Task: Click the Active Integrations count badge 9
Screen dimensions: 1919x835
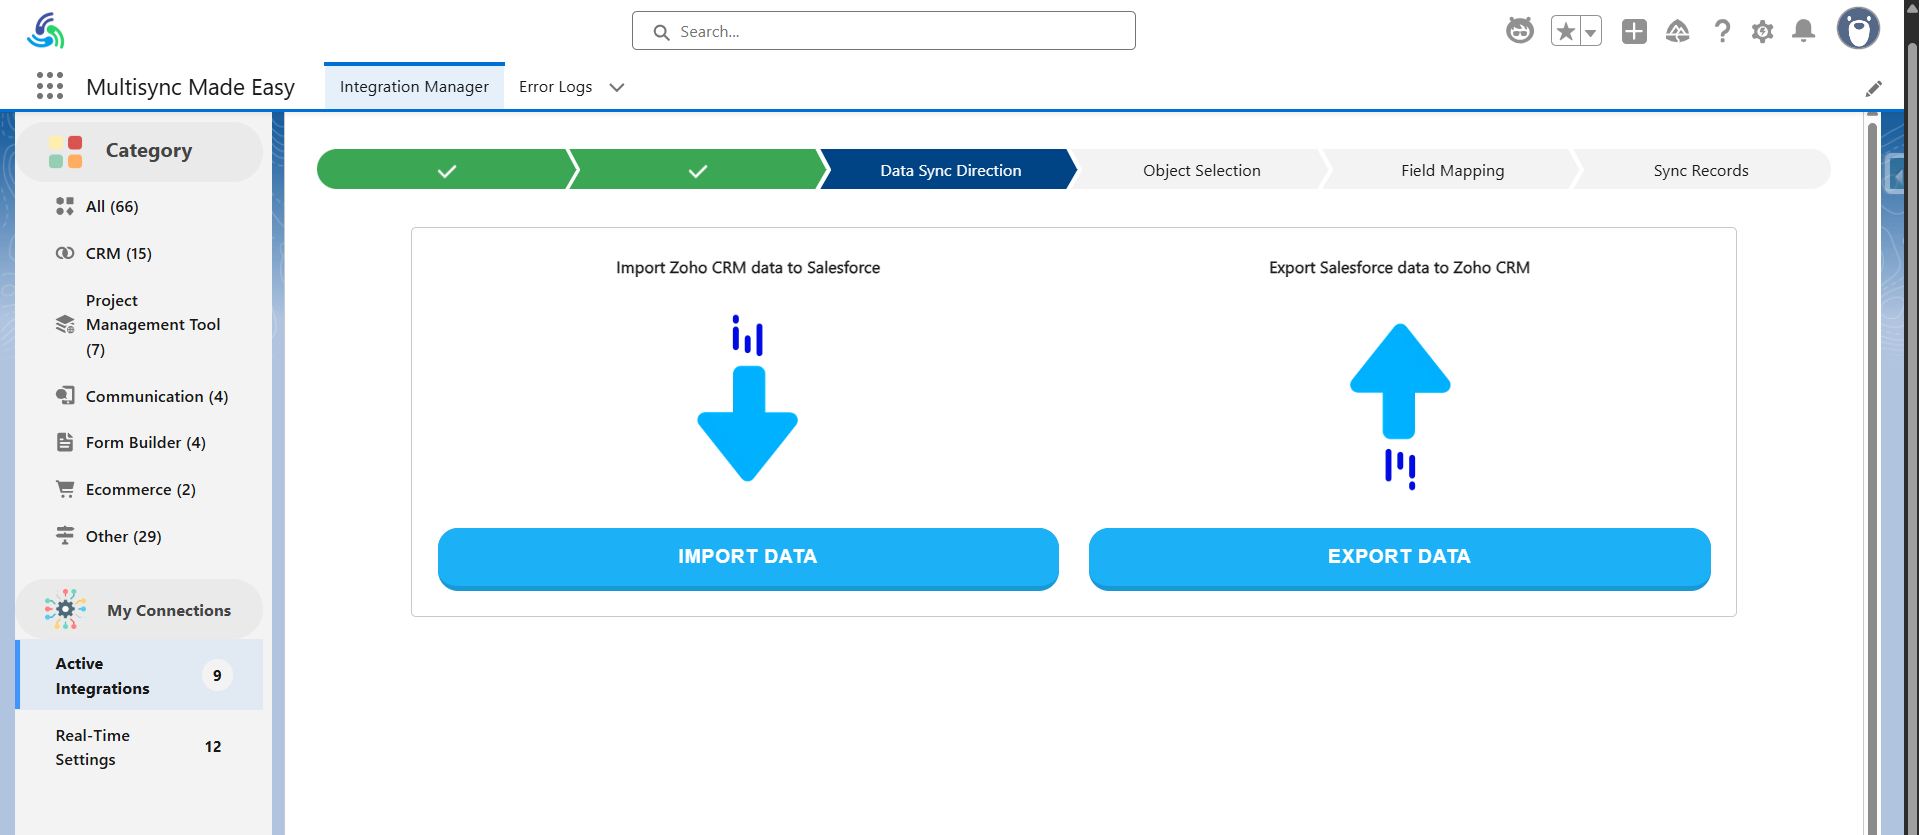Action: click(217, 675)
